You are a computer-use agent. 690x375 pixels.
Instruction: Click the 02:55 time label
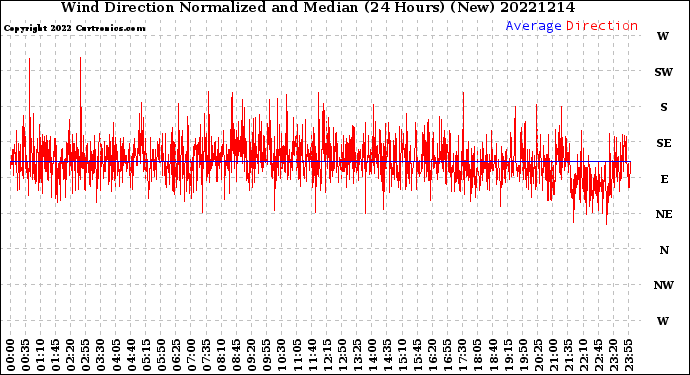tap(86, 355)
